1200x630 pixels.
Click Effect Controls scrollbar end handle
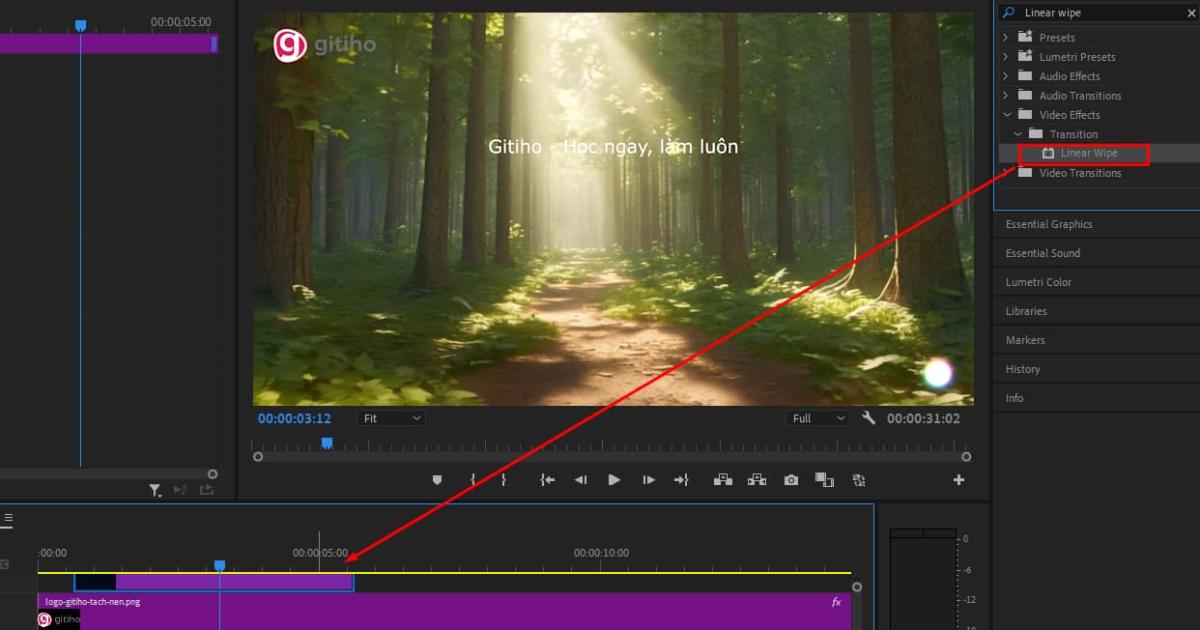(212, 474)
